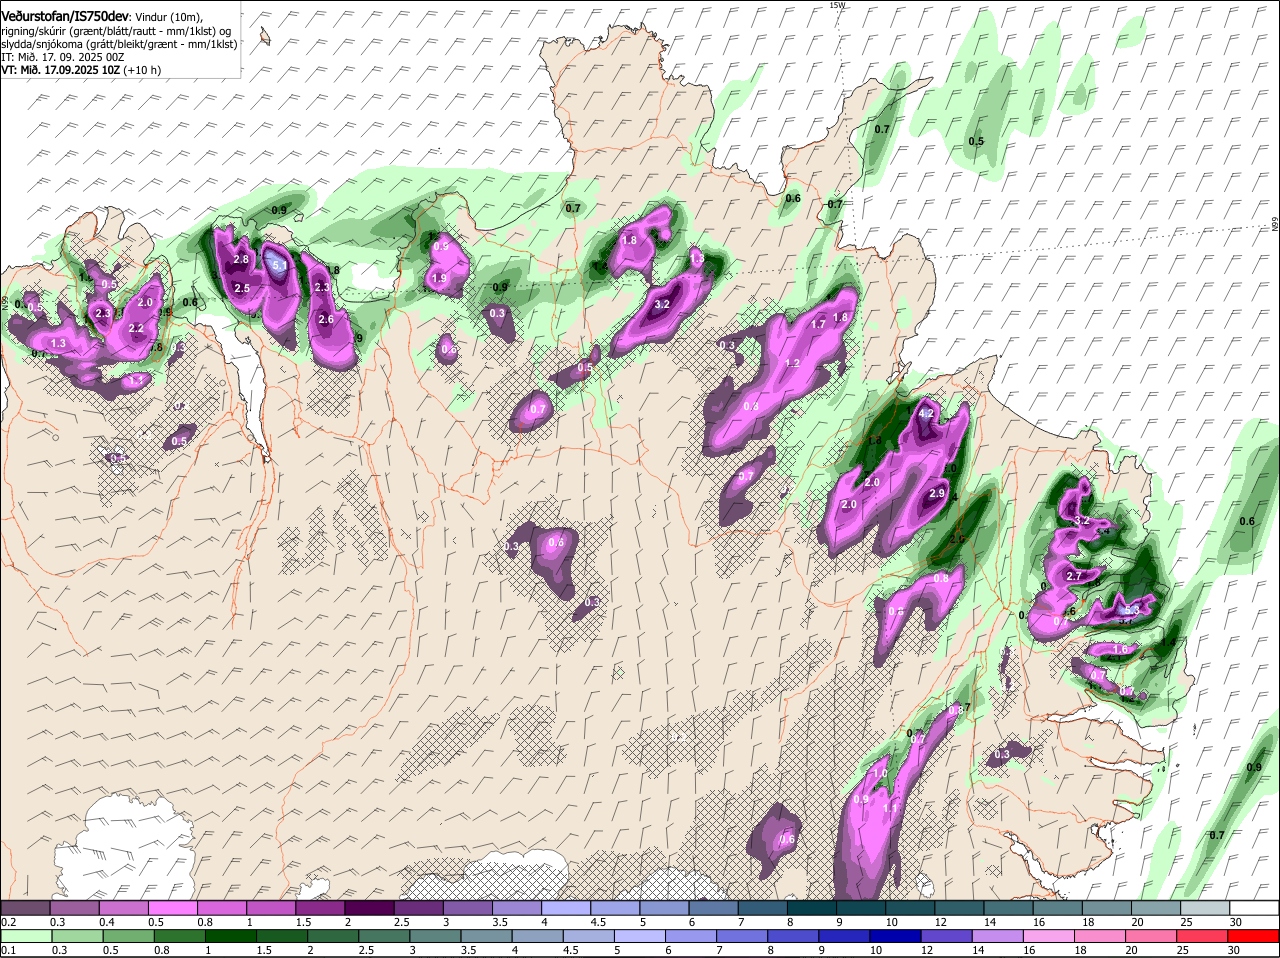Image resolution: width=1280 pixels, height=958 pixels.
Task: Click the snow legend swatch labeled 0.2
Action: pyautogui.click(x=25, y=907)
